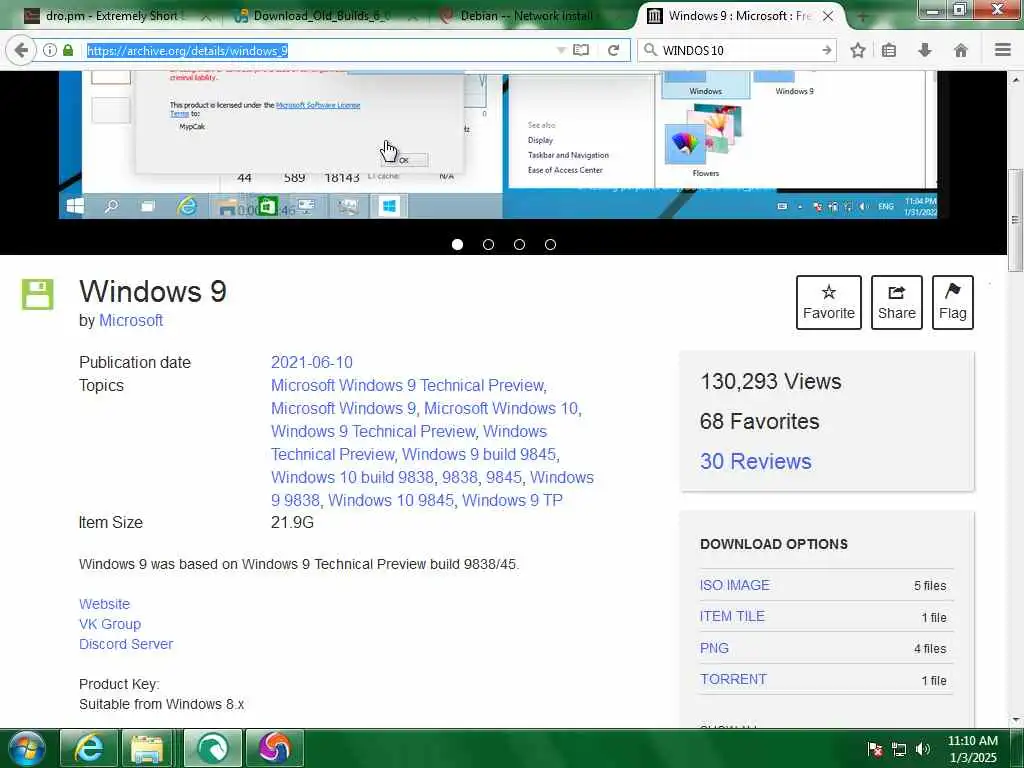Image resolution: width=1024 pixels, height=768 pixels.
Task: Open the green circular app on taskbar
Action: tap(212, 748)
